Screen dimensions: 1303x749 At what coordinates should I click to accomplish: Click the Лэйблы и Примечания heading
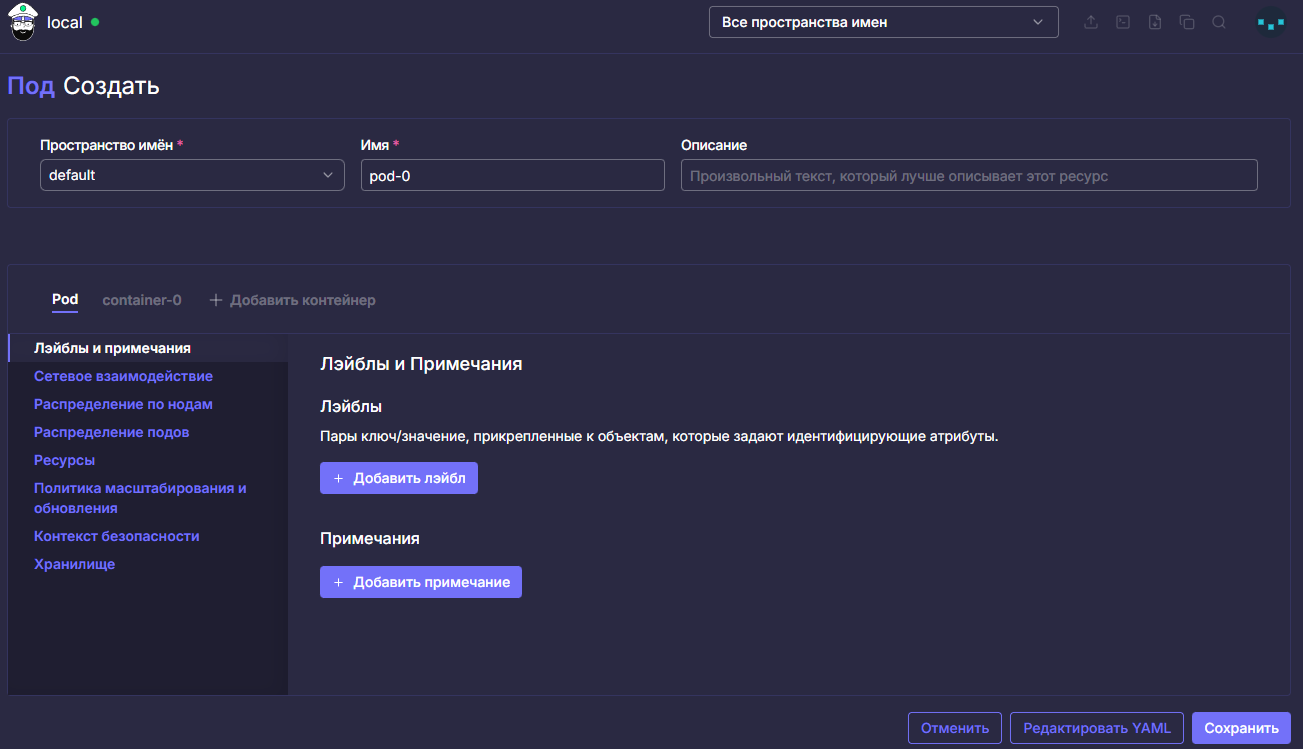pyautogui.click(x=421, y=364)
